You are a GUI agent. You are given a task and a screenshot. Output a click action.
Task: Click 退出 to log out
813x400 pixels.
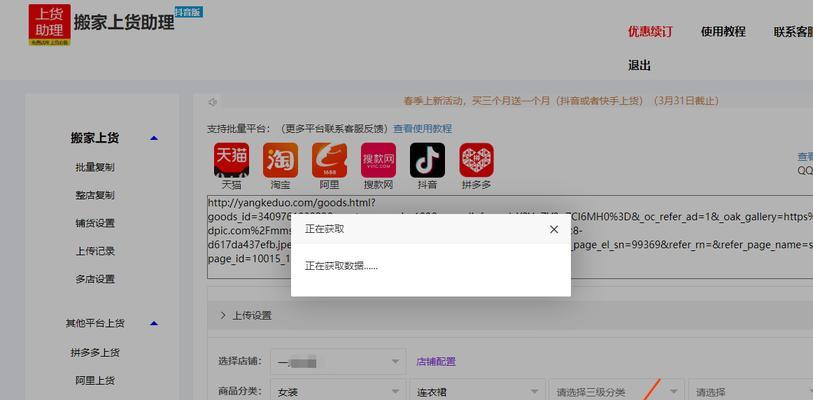(x=639, y=65)
